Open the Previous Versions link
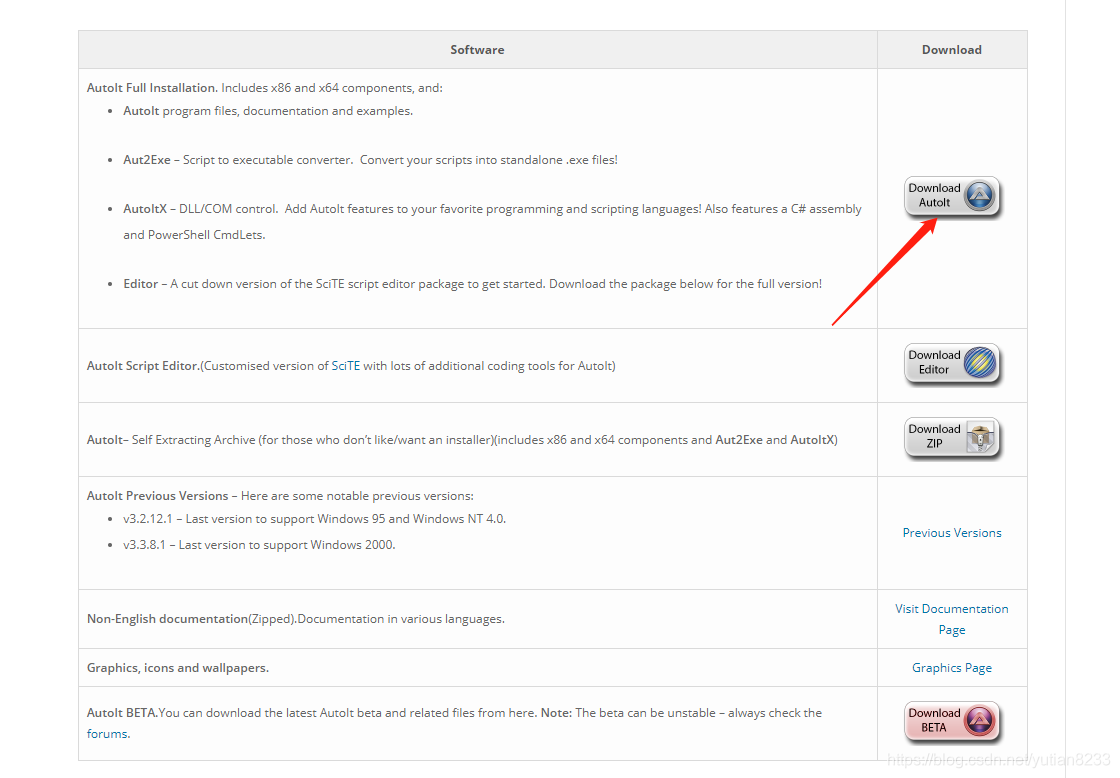The image size is (1120, 778). pos(951,533)
